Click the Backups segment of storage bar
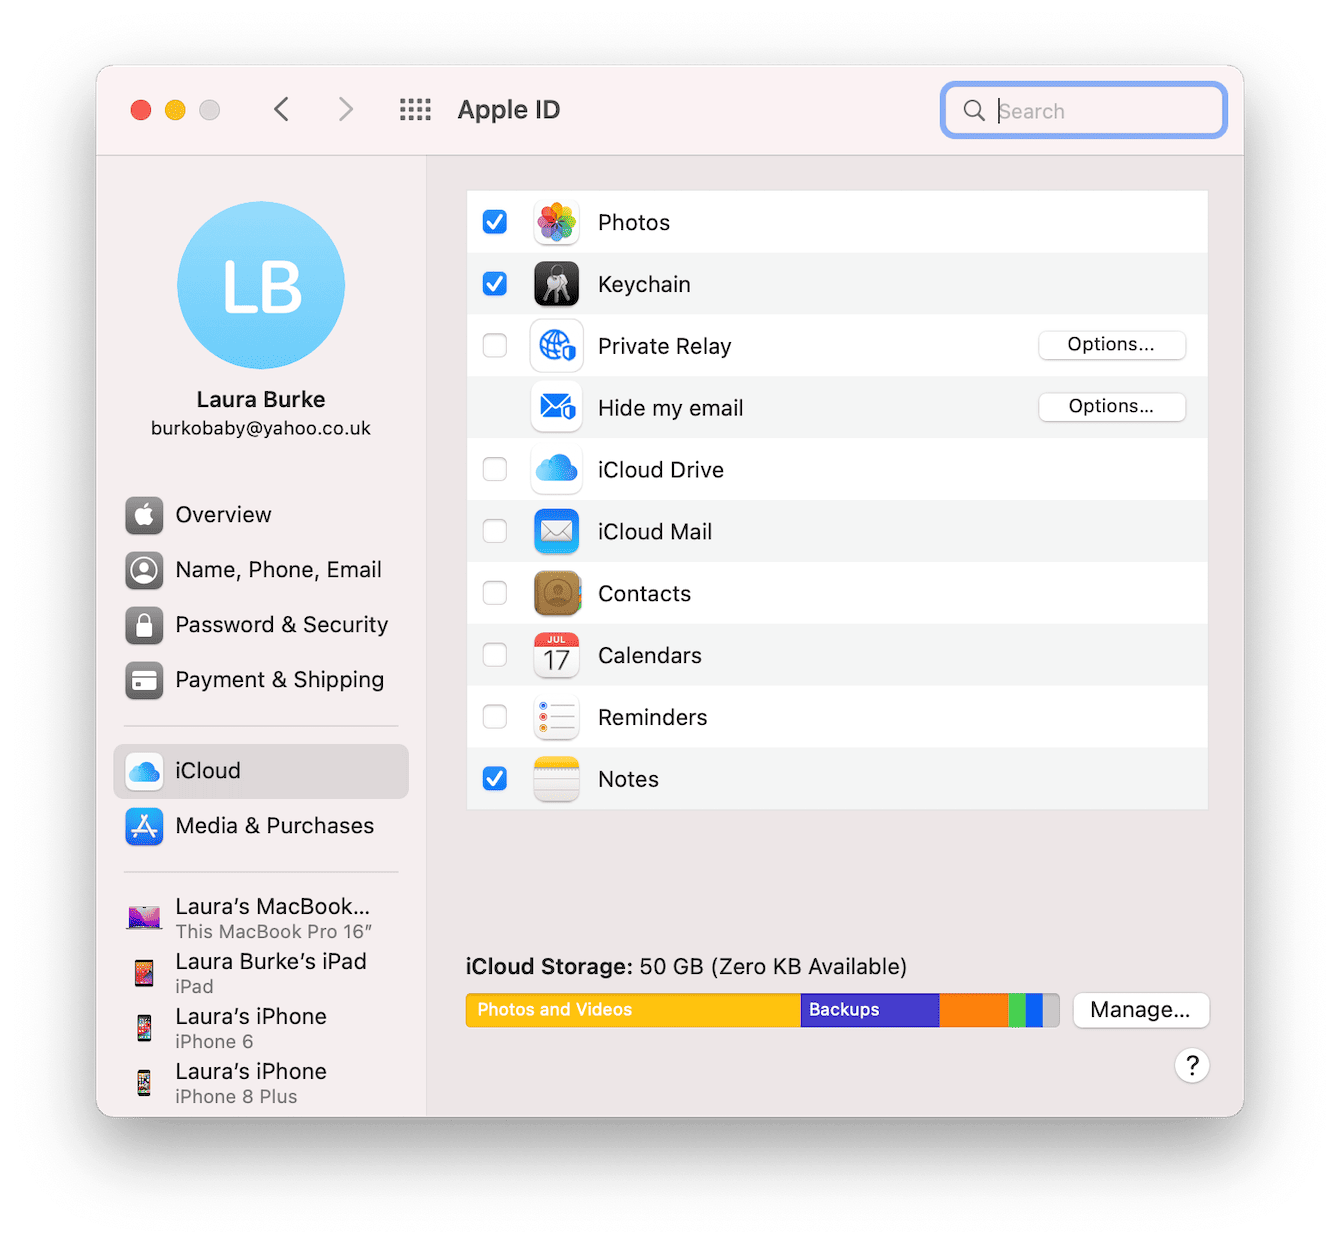This screenshot has width=1340, height=1244. pos(868,1010)
